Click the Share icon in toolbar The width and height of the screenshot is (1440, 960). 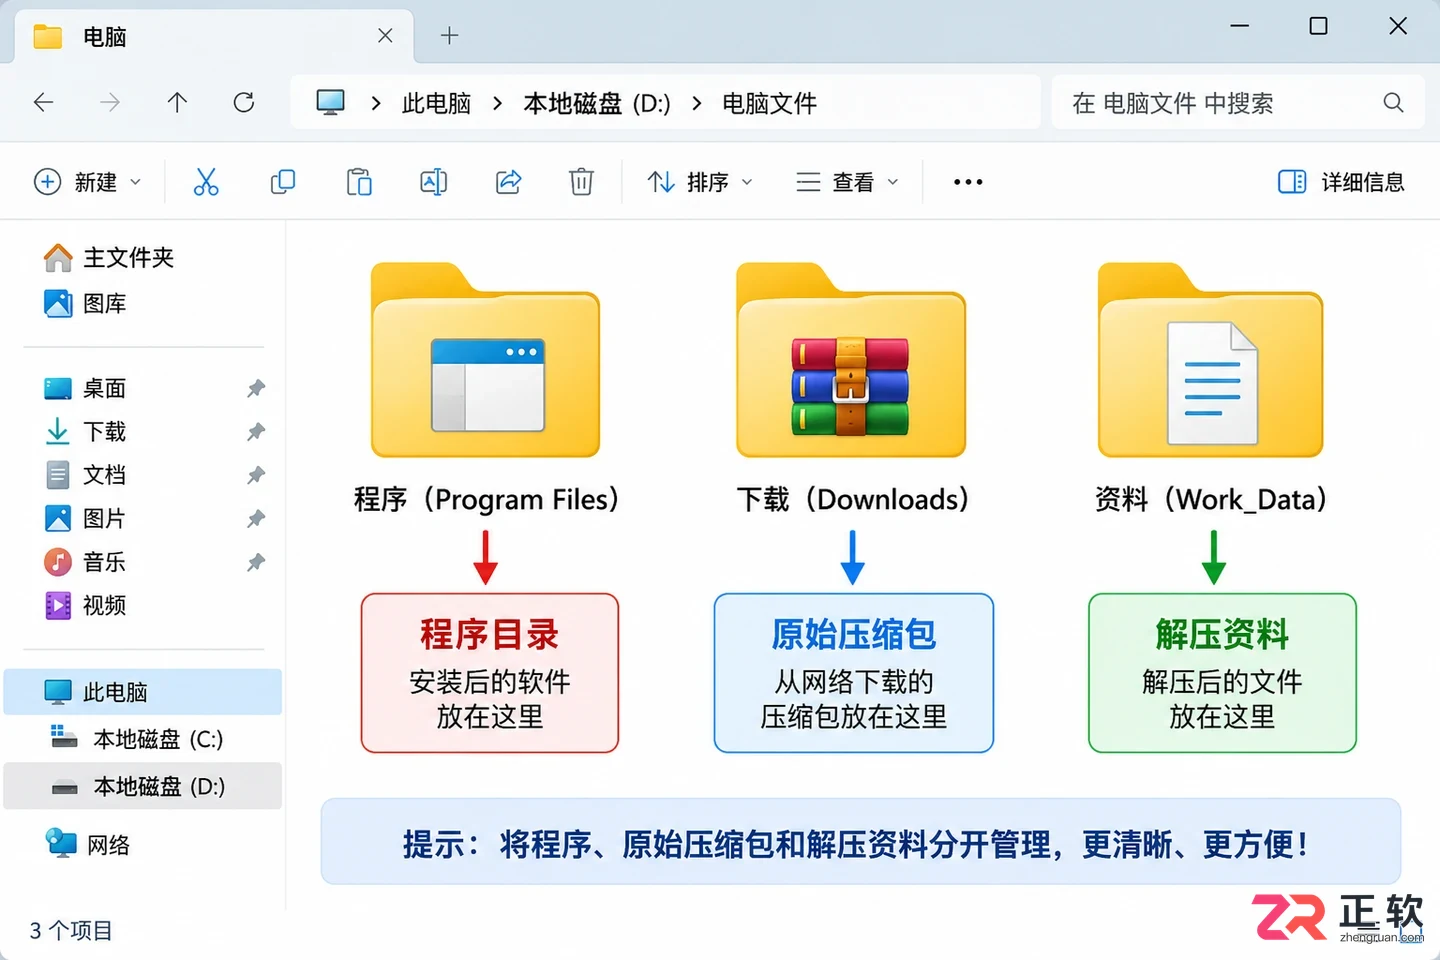509,182
